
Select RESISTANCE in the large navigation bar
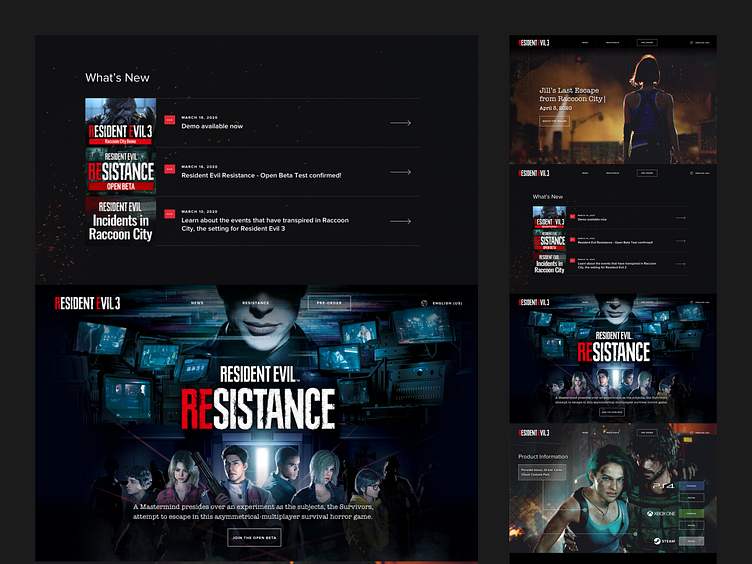click(x=255, y=303)
